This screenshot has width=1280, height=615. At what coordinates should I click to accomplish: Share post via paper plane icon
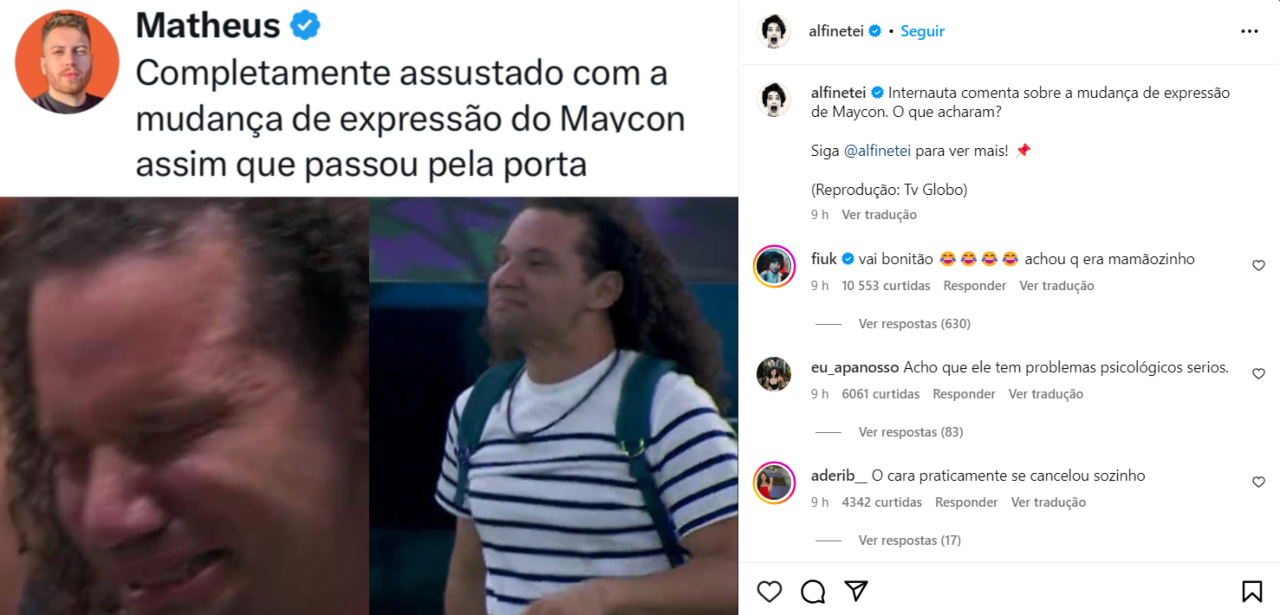coord(856,591)
